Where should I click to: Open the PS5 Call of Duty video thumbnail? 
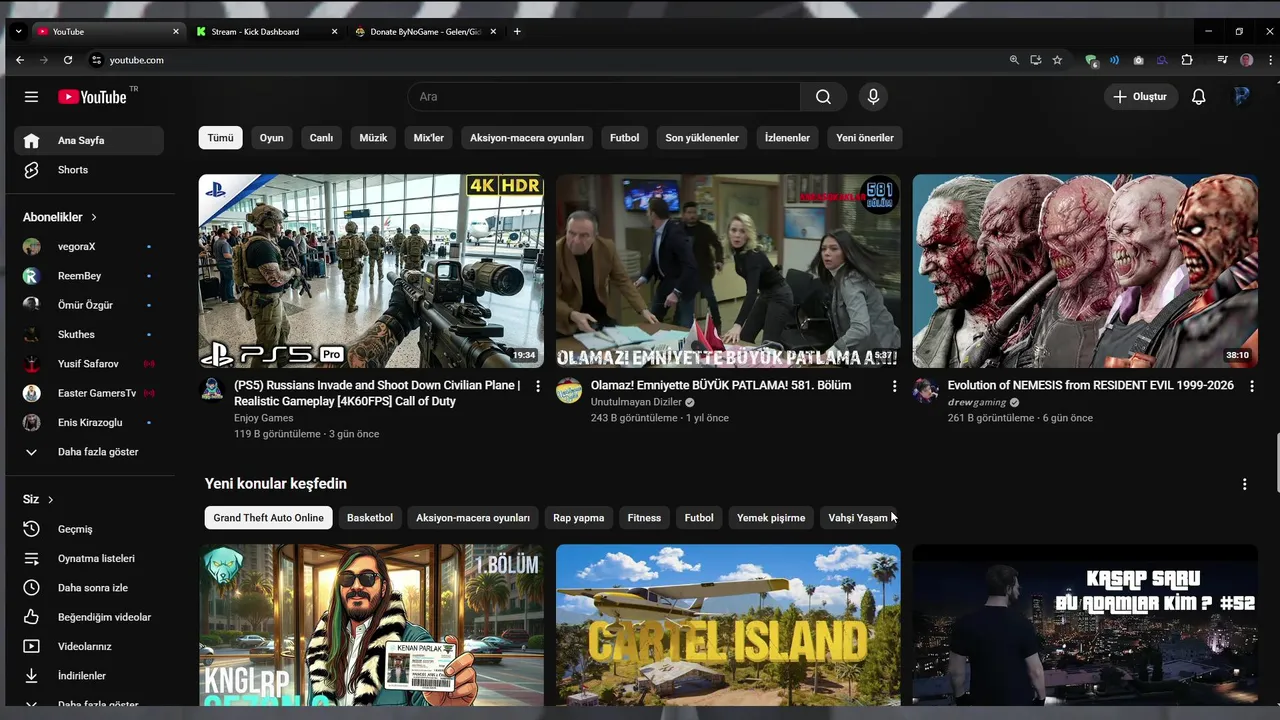coord(371,271)
